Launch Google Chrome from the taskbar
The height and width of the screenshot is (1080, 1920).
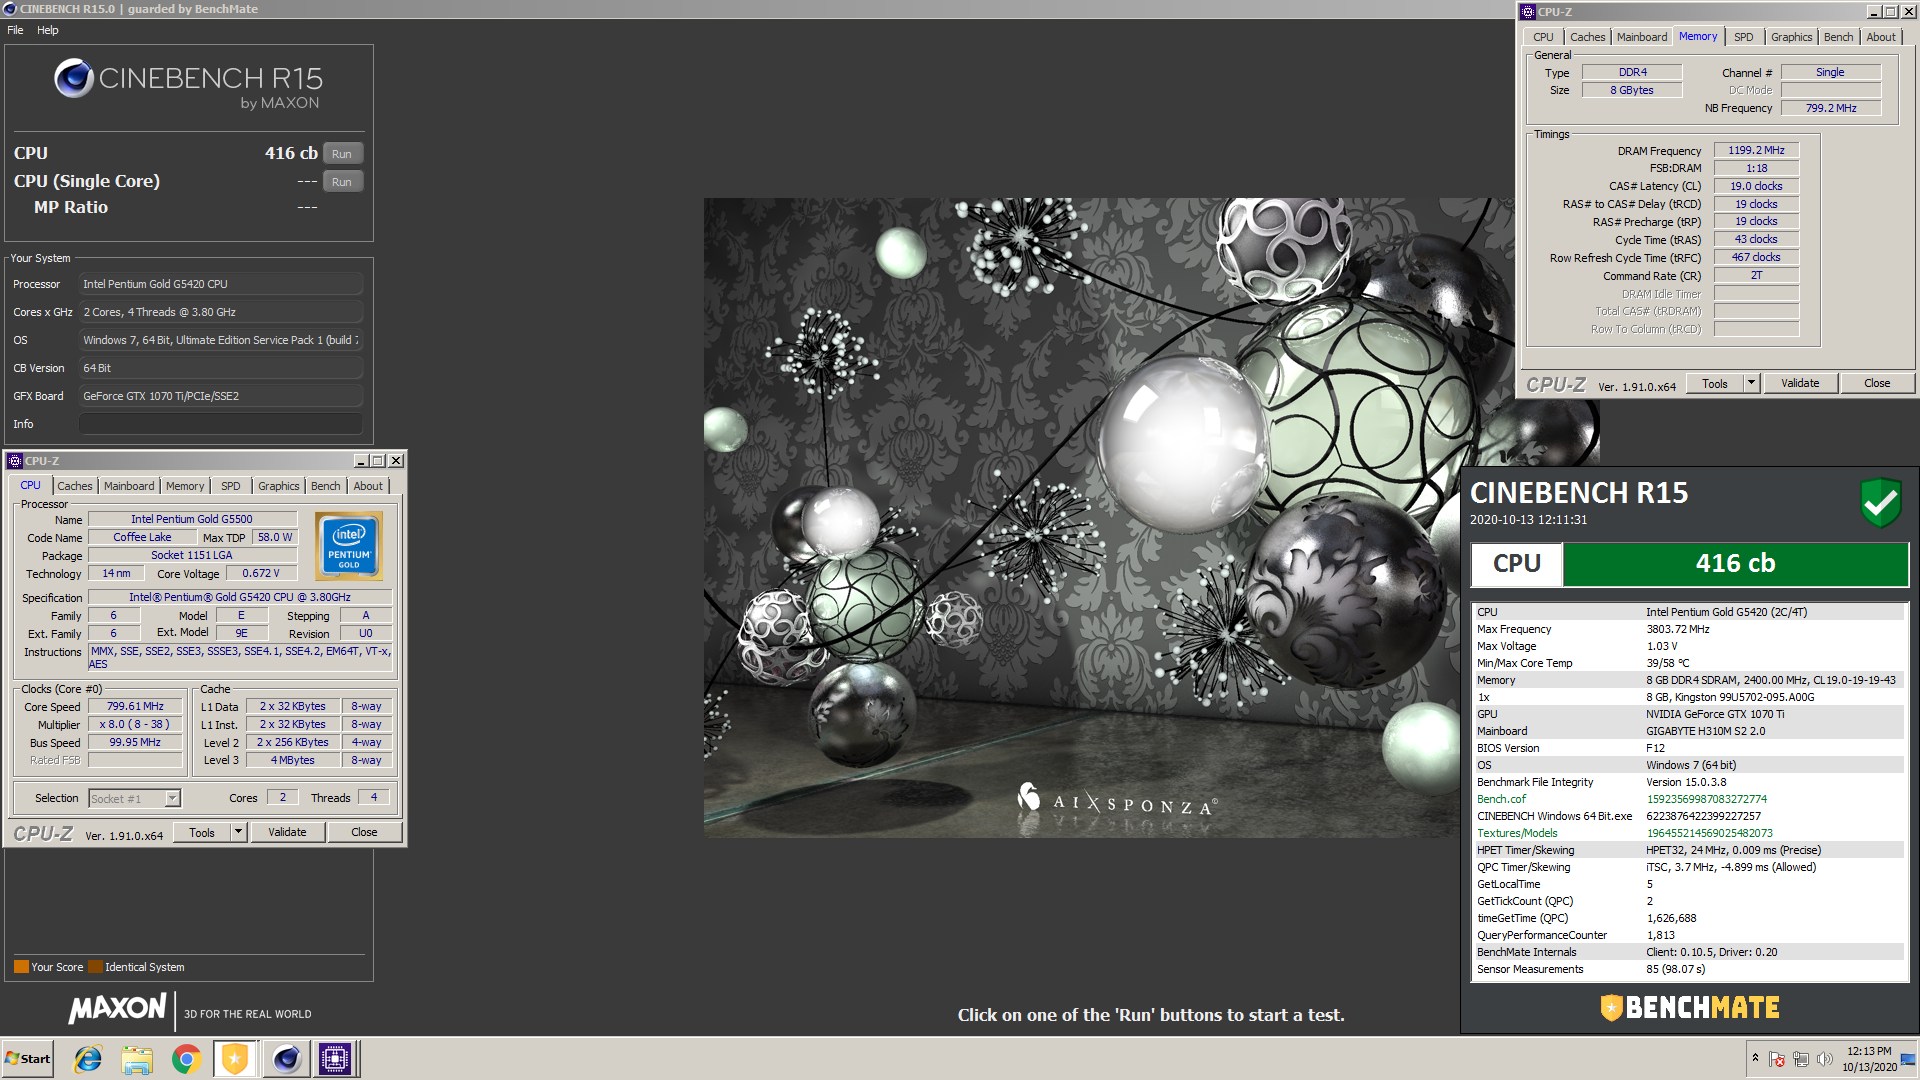pos(186,1059)
